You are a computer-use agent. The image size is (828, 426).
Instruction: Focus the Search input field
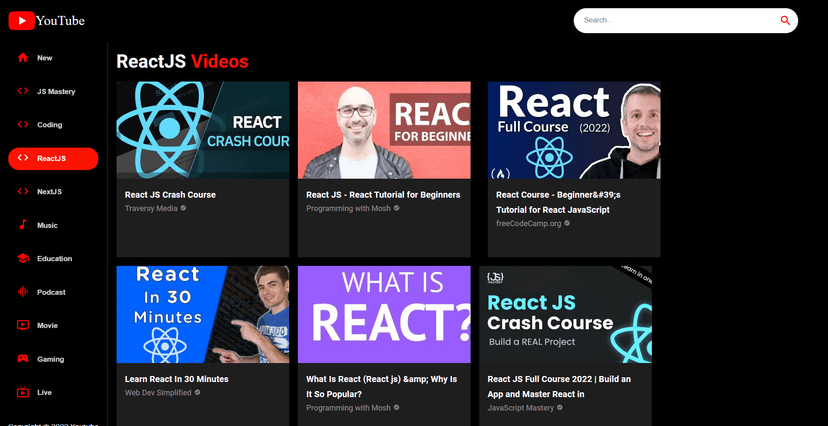(679, 21)
